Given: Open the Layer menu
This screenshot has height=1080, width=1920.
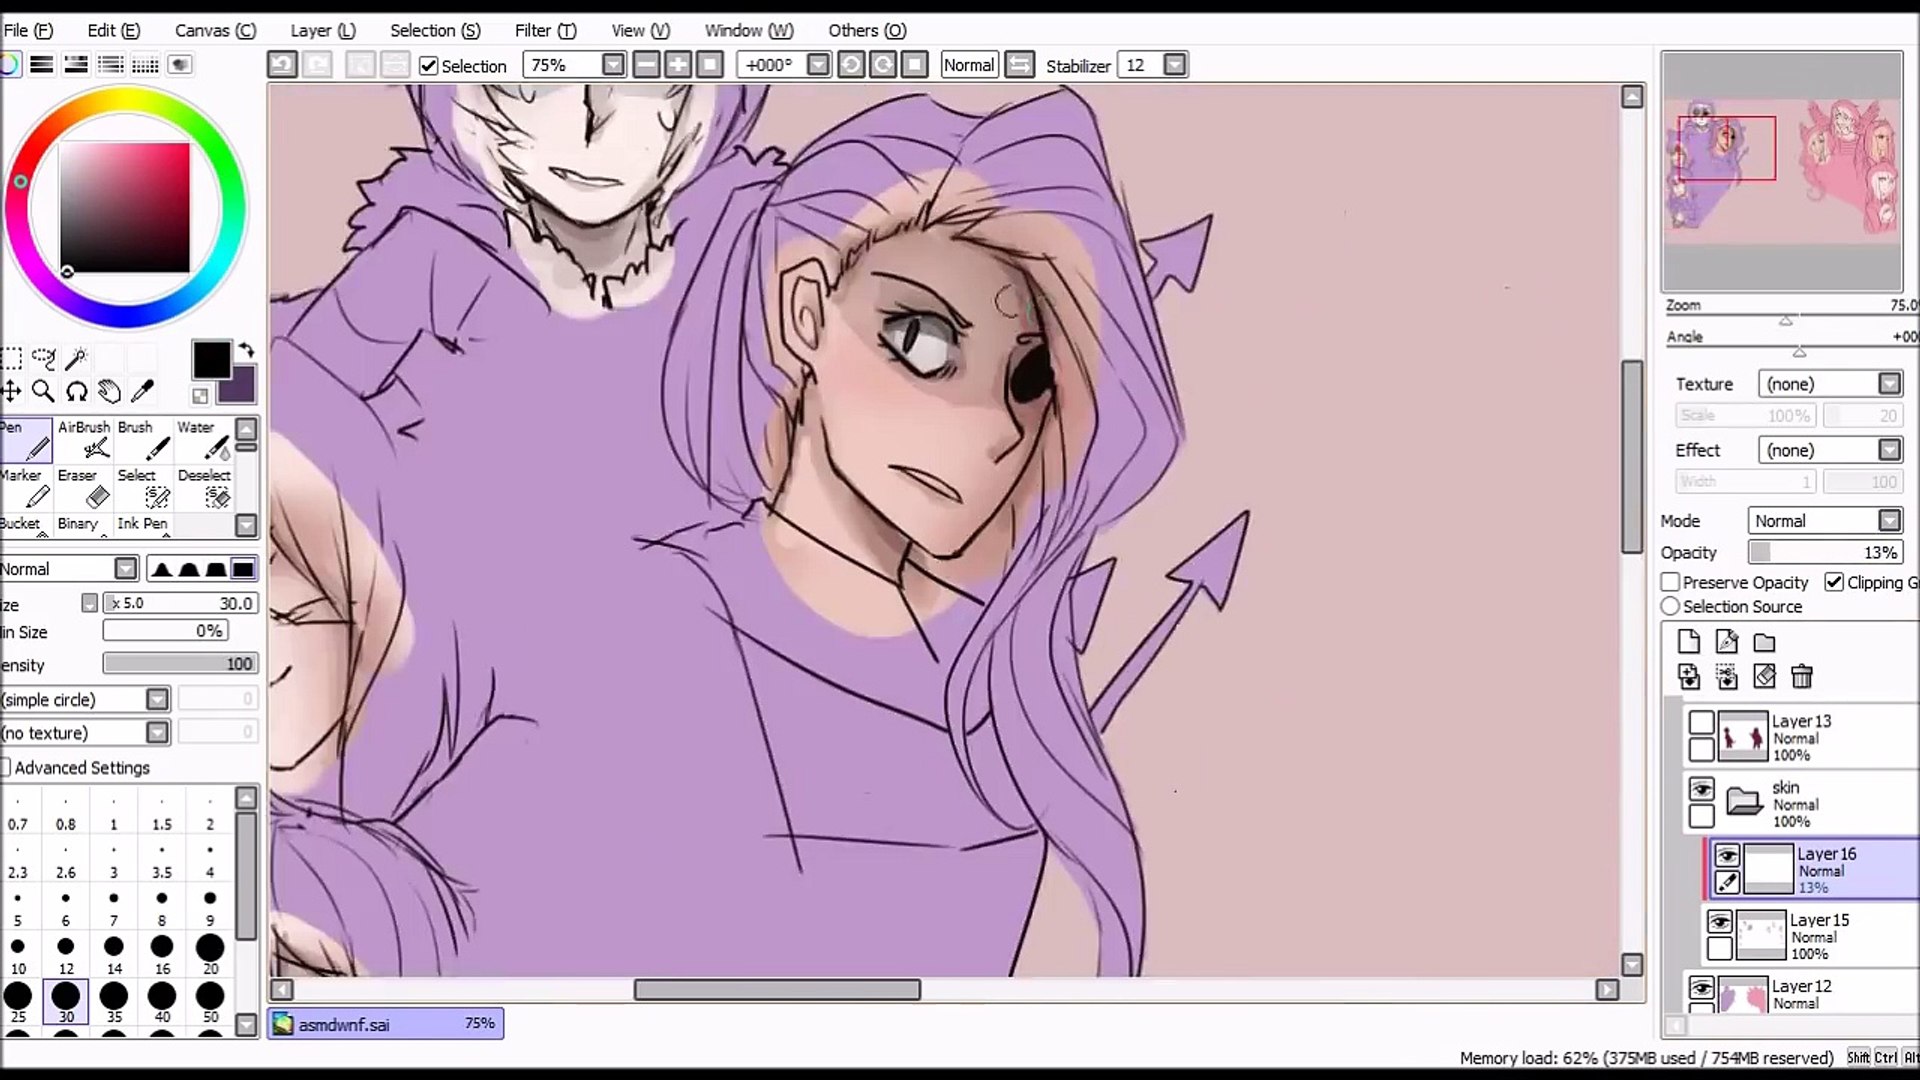Looking at the screenshot, I should (x=322, y=31).
